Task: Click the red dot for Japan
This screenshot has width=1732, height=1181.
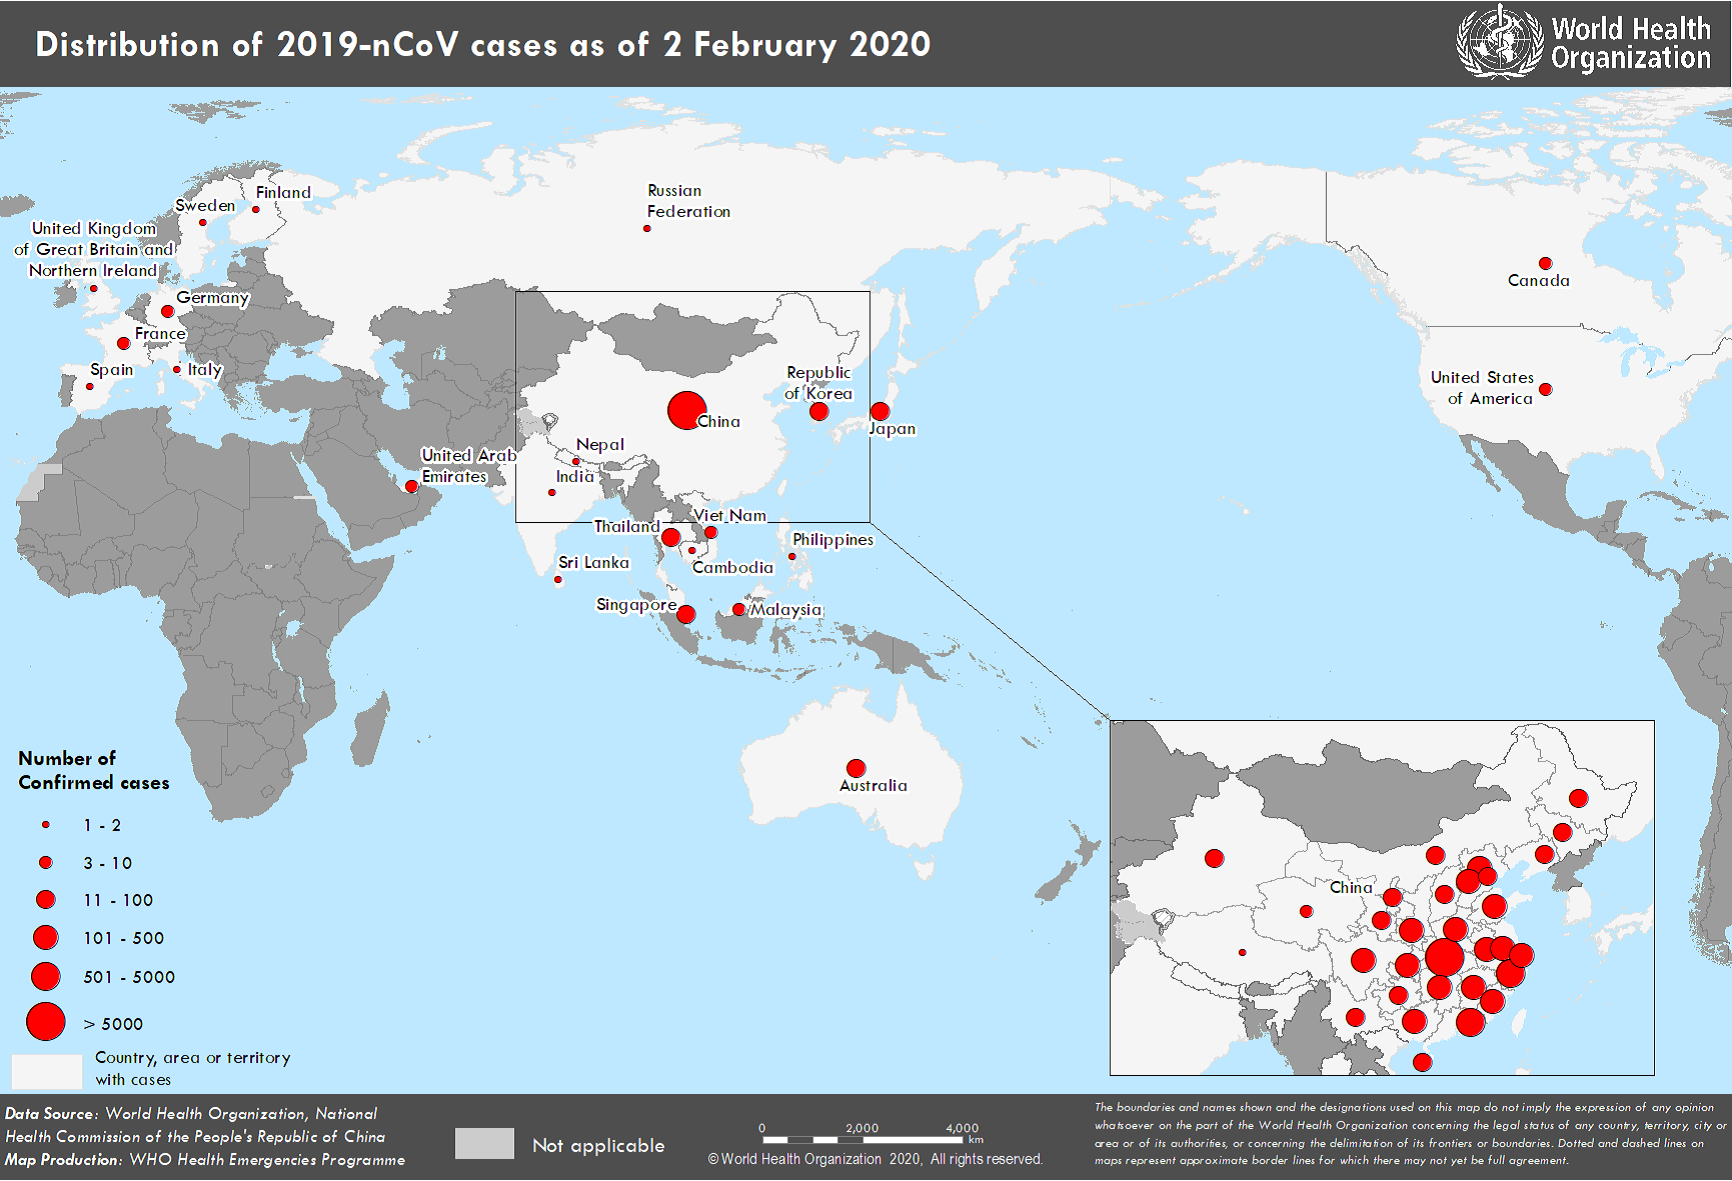Action: [x=880, y=411]
